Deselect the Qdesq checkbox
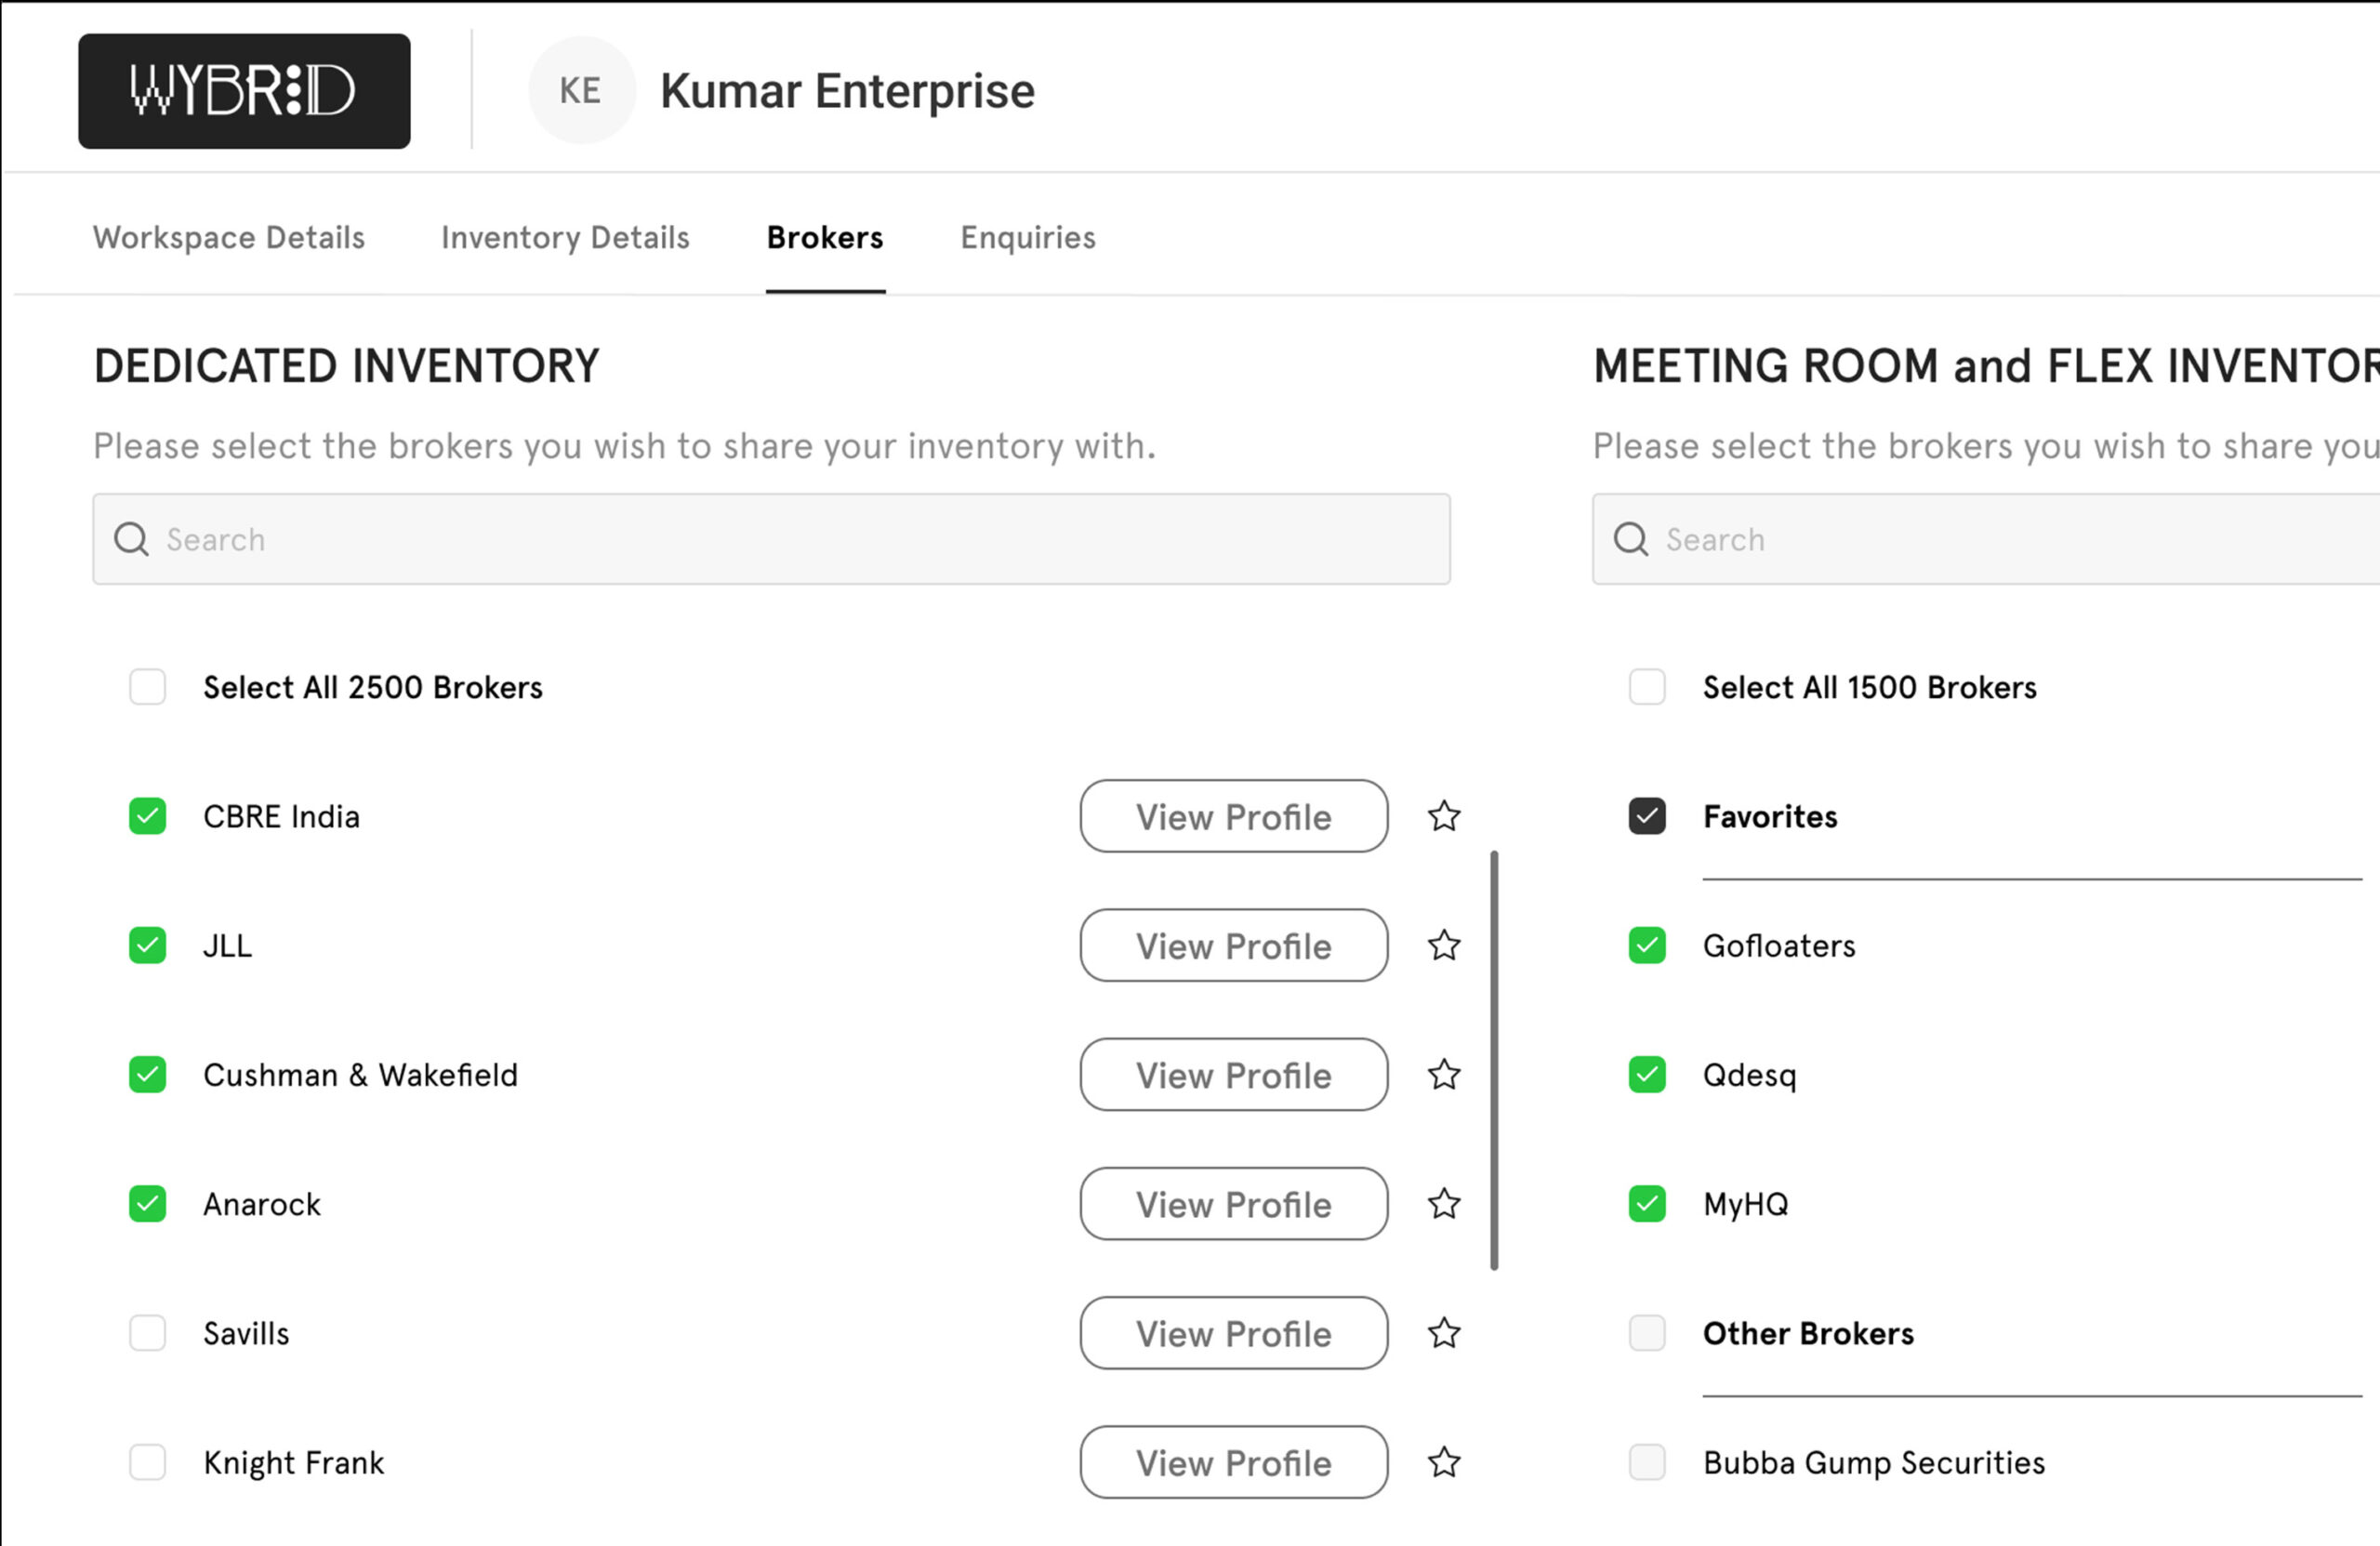This screenshot has width=2380, height=1546. [x=1647, y=1074]
